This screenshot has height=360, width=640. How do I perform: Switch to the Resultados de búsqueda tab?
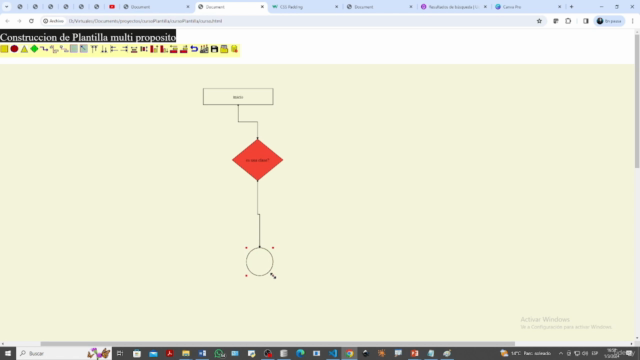pos(454,7)
